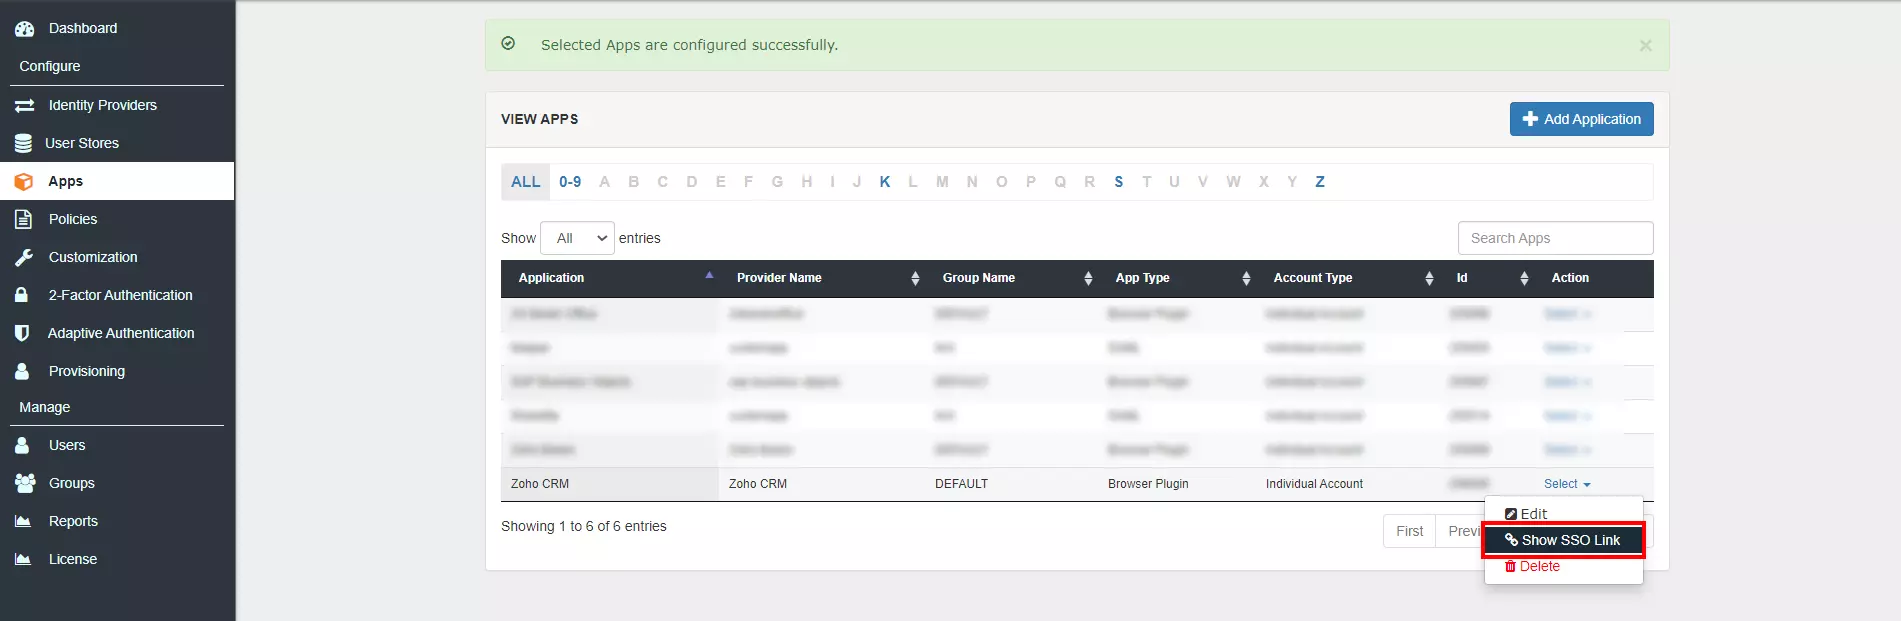Click the Identity Providers arrows icon
The height and width of the screenshot is (621, 1901).
(x=24, y=105)
